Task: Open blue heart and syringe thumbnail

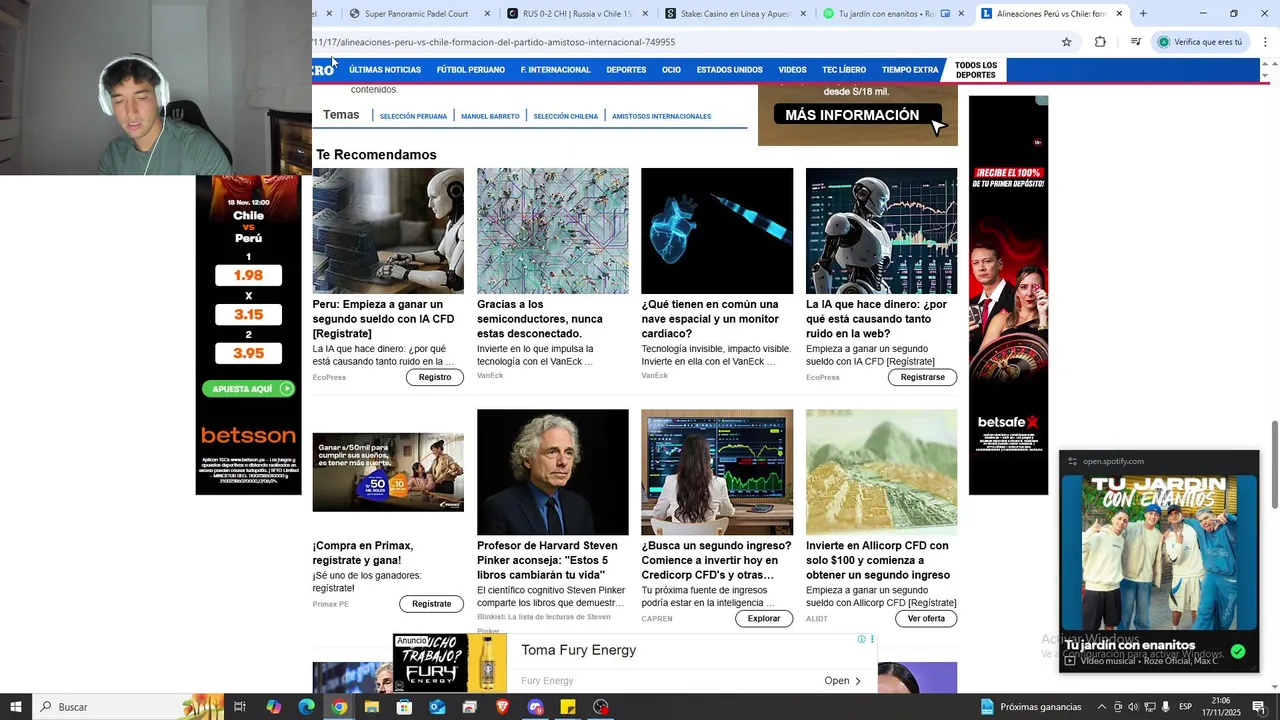Action: [x=717, y=231]
